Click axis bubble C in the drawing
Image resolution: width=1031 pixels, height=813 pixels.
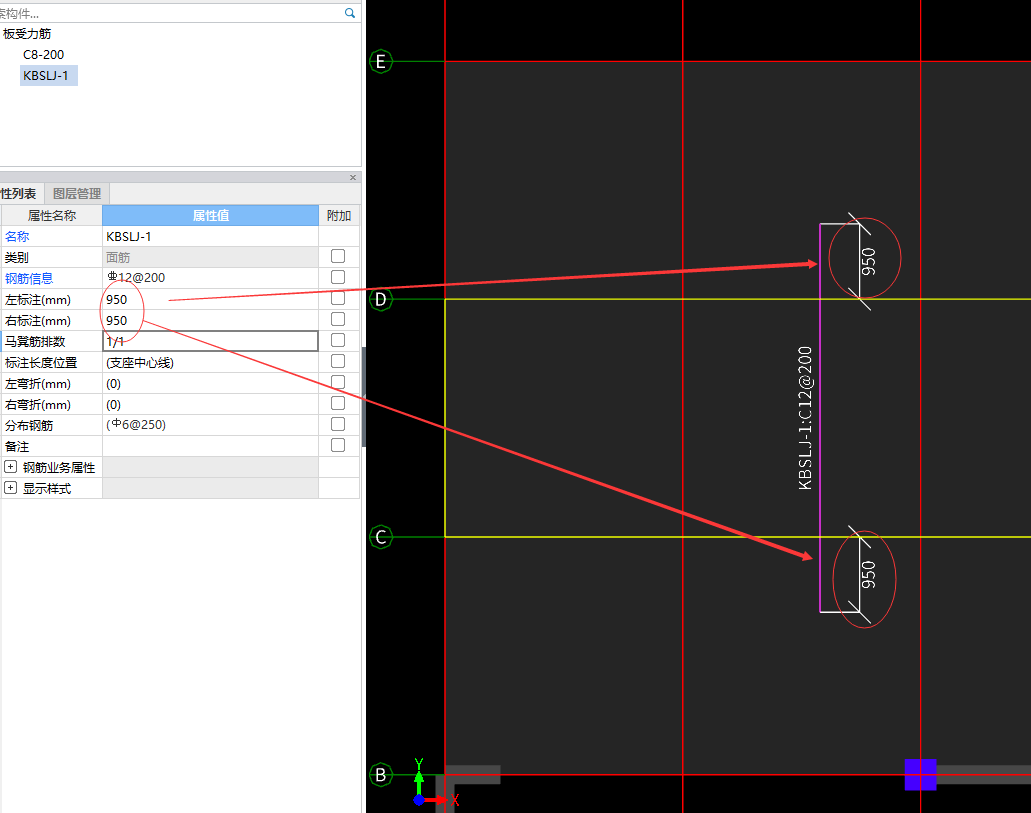pos(381,537)
